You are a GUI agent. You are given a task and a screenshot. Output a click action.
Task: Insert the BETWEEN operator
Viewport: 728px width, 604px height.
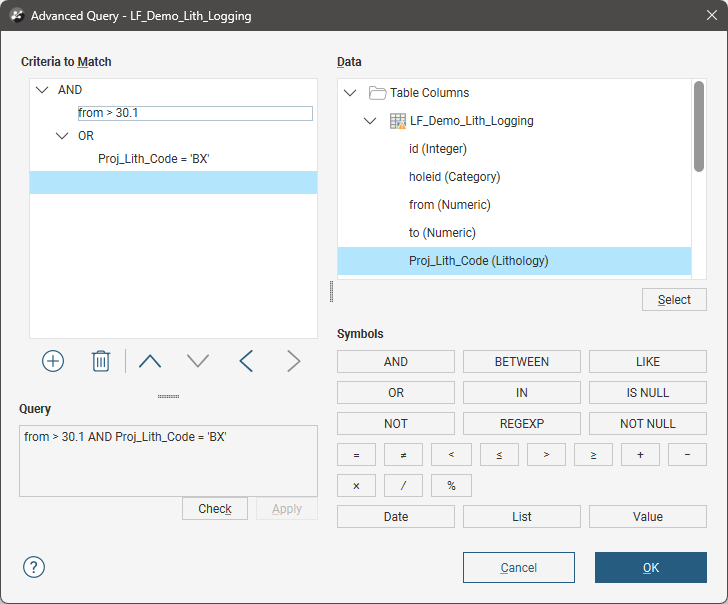pos(521,362)
